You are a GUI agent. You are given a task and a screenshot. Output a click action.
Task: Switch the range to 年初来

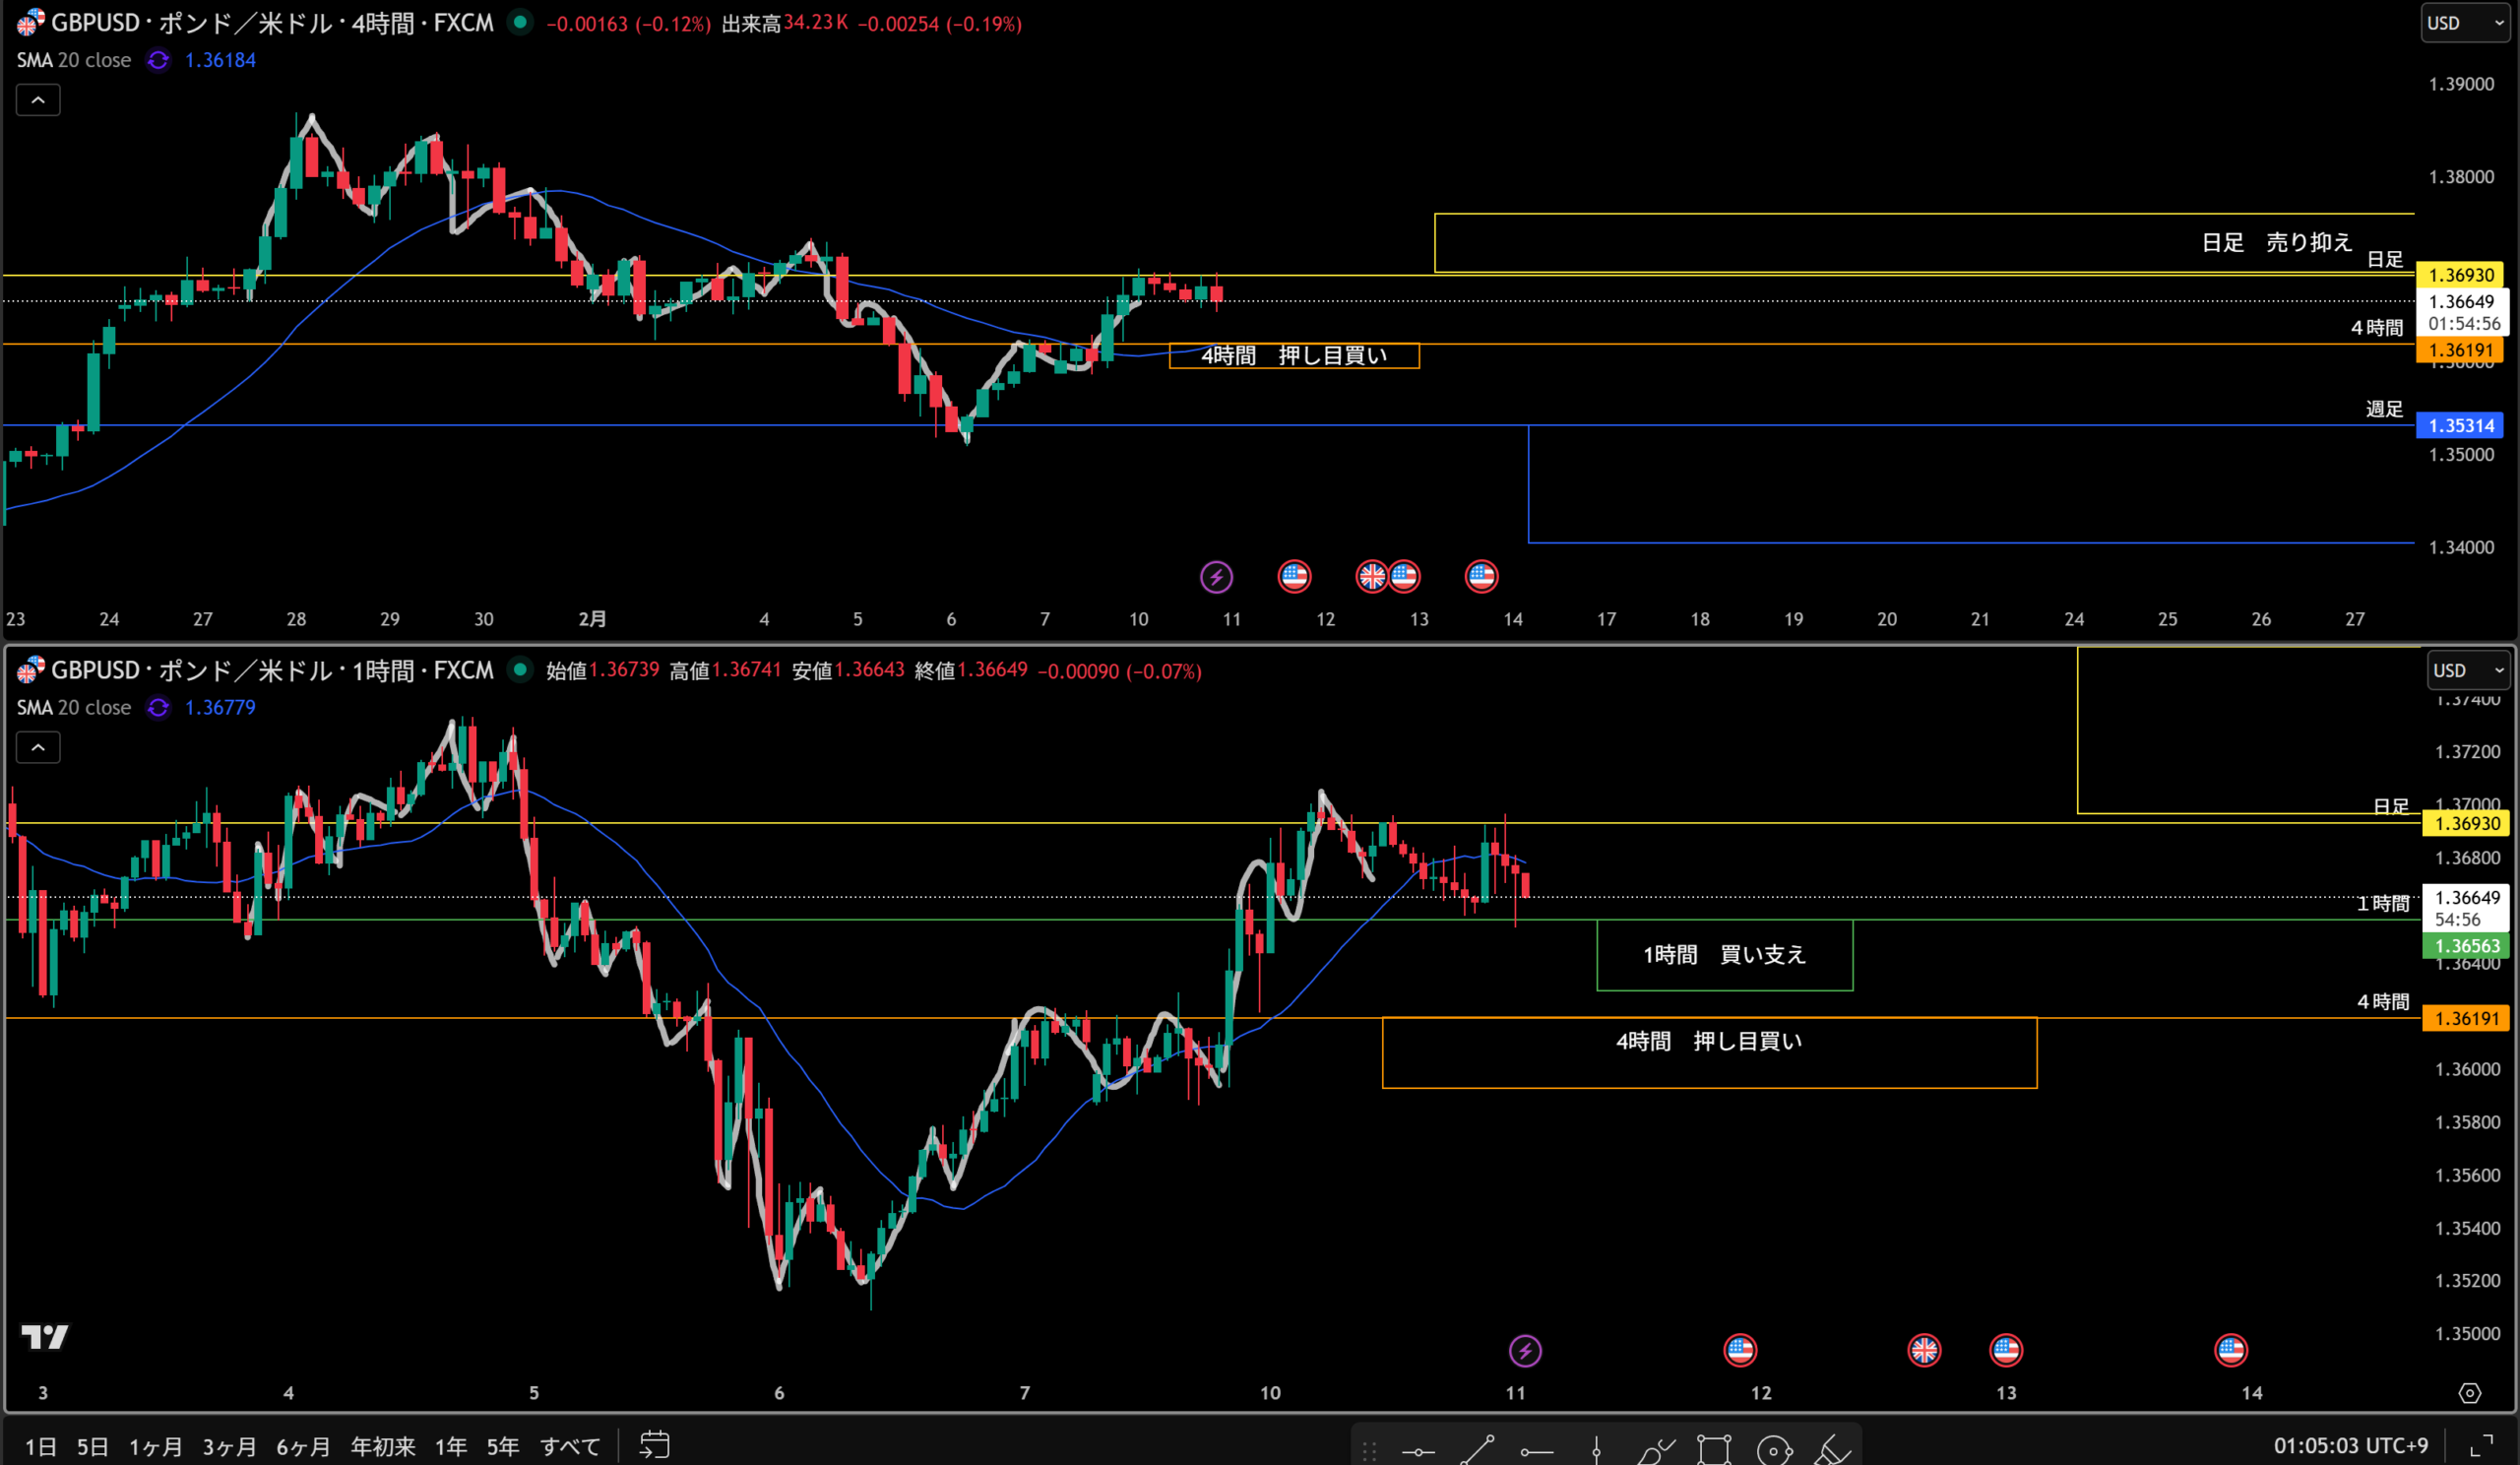[382, 1446]
